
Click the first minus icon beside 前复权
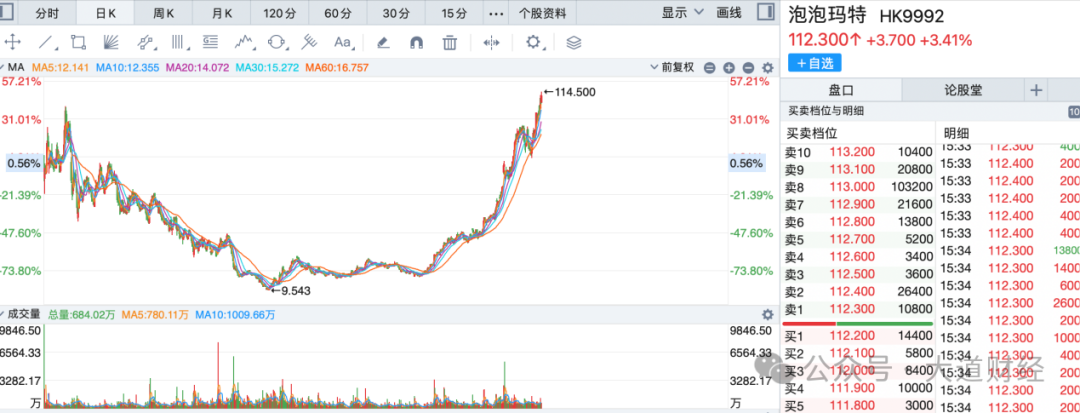(709, 67)
